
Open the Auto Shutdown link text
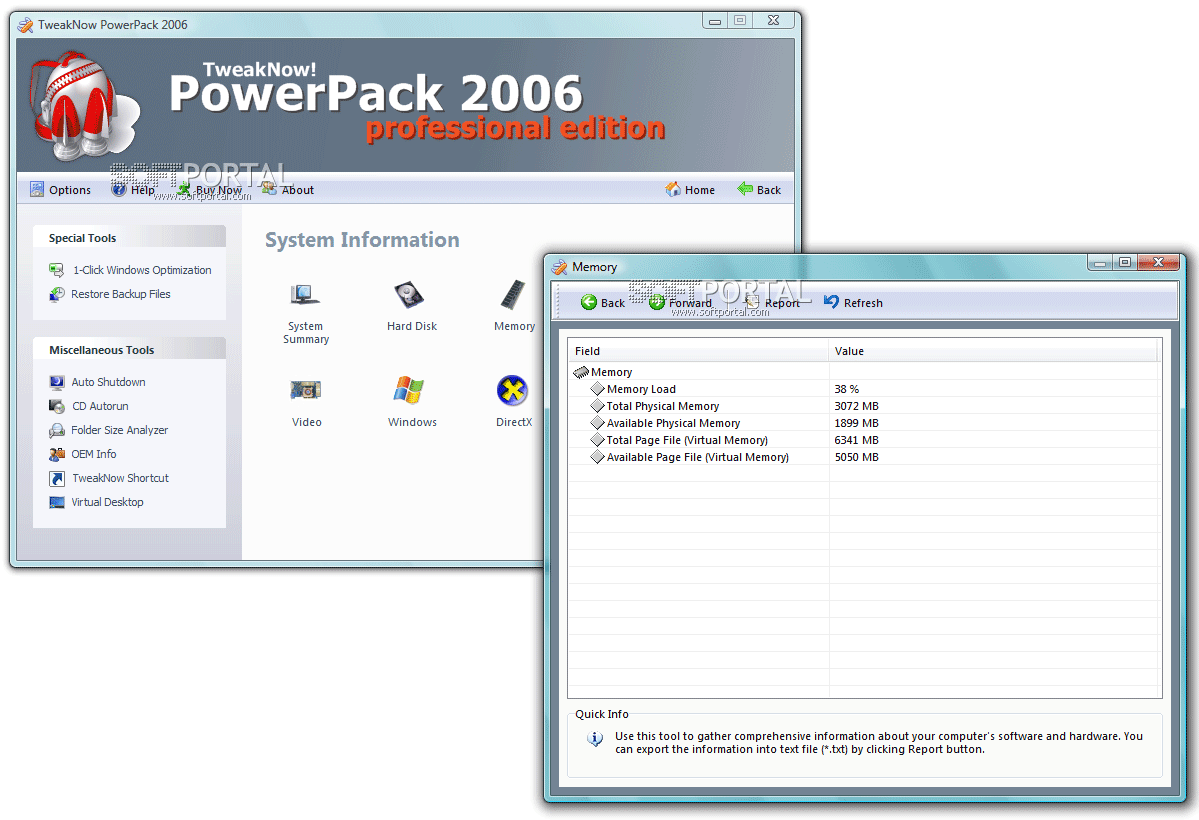(108, 382)
